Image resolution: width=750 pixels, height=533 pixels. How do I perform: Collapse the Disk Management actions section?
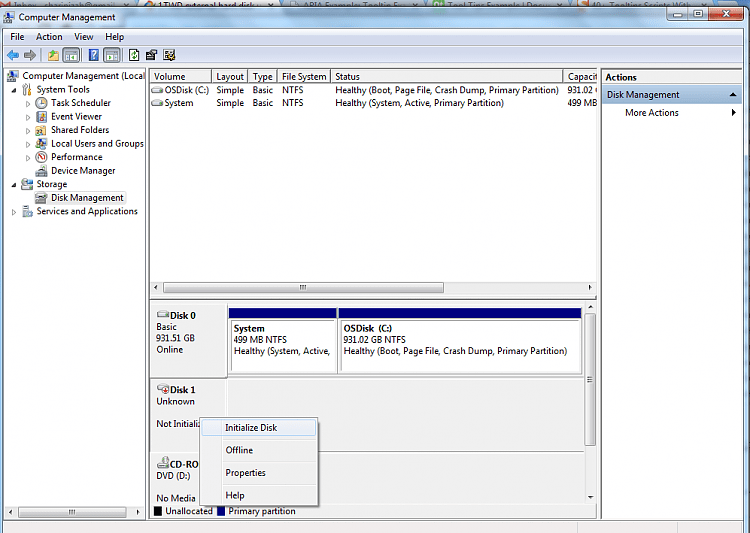click(733, 95)
